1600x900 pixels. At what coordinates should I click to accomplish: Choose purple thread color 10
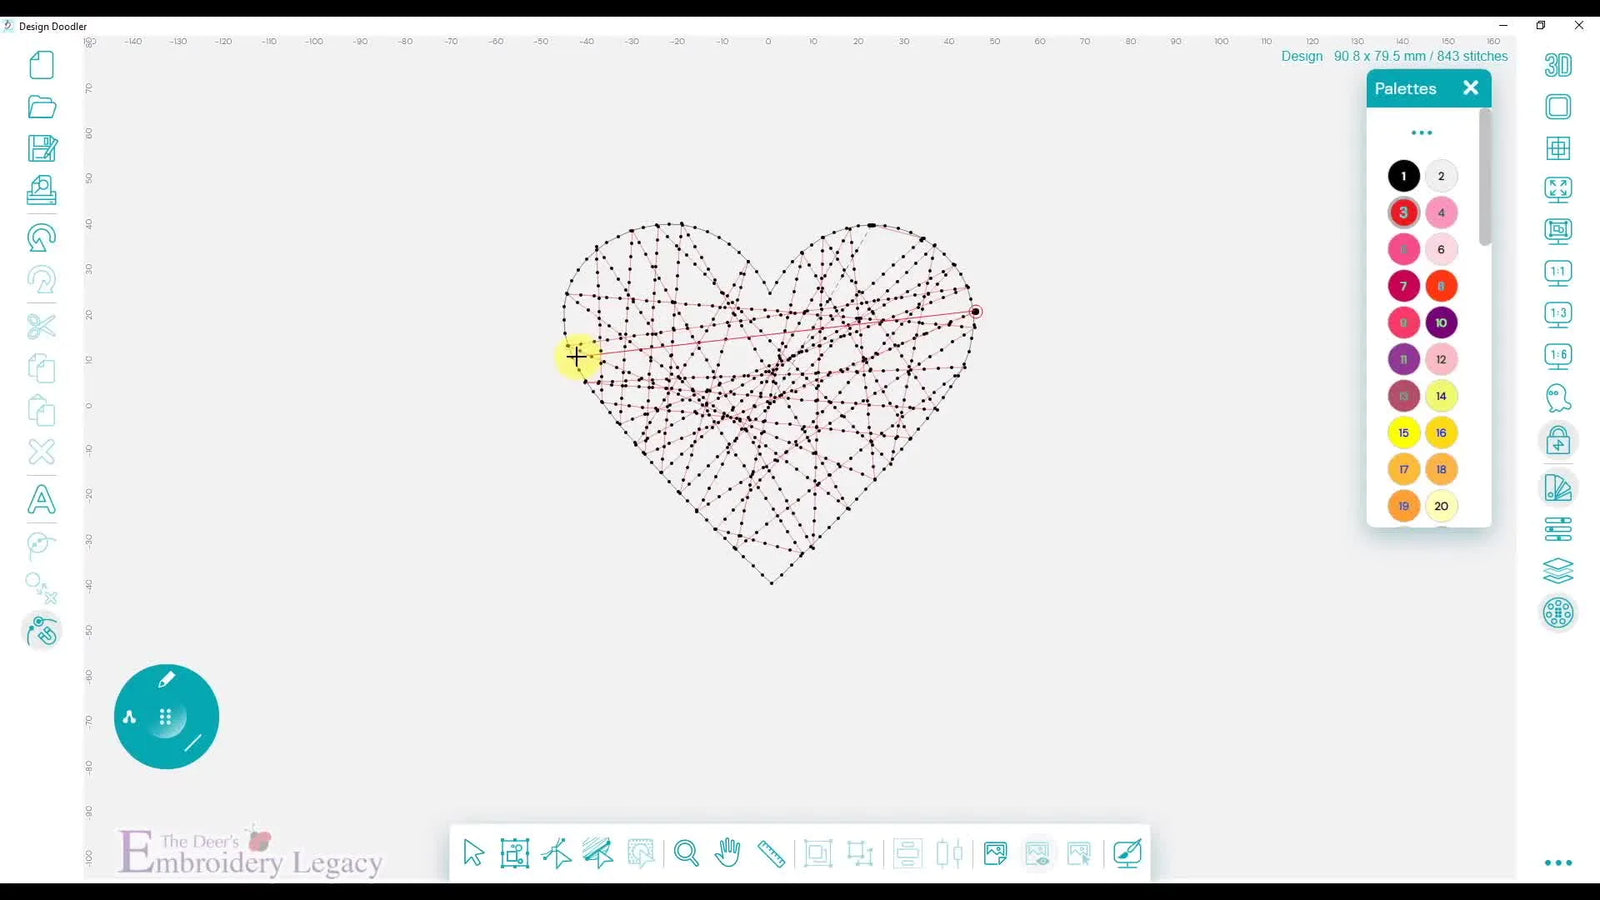click(x=1441, y=322)
